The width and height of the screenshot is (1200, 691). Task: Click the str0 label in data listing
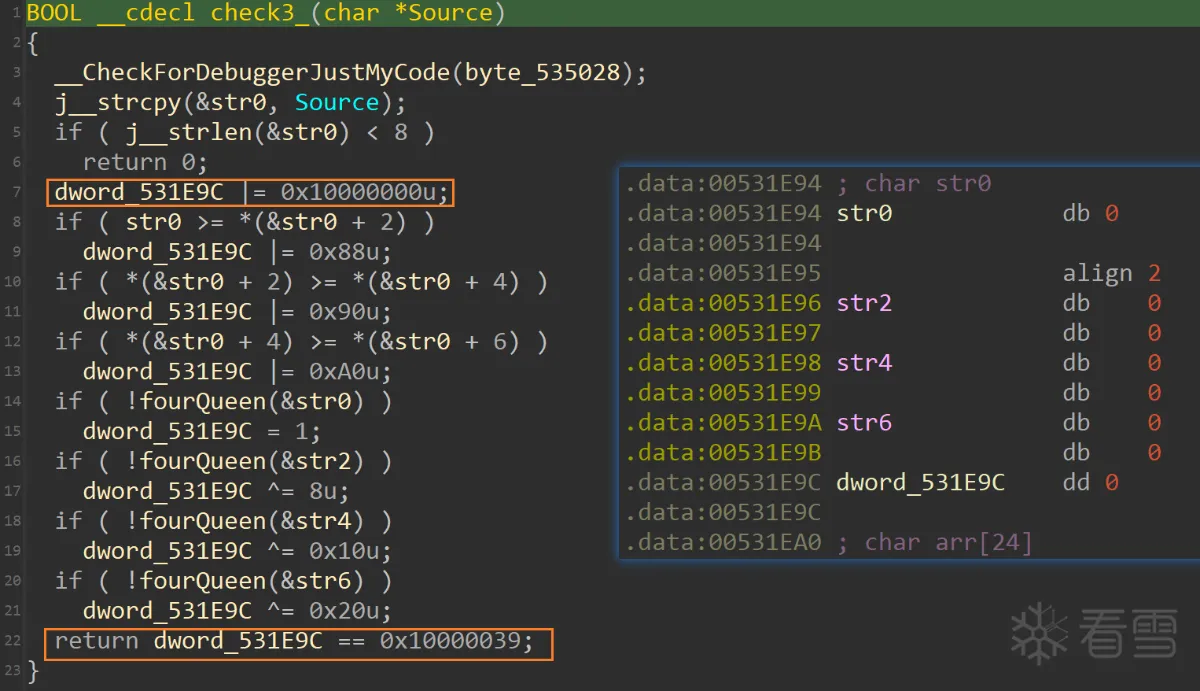coord(864,213)
